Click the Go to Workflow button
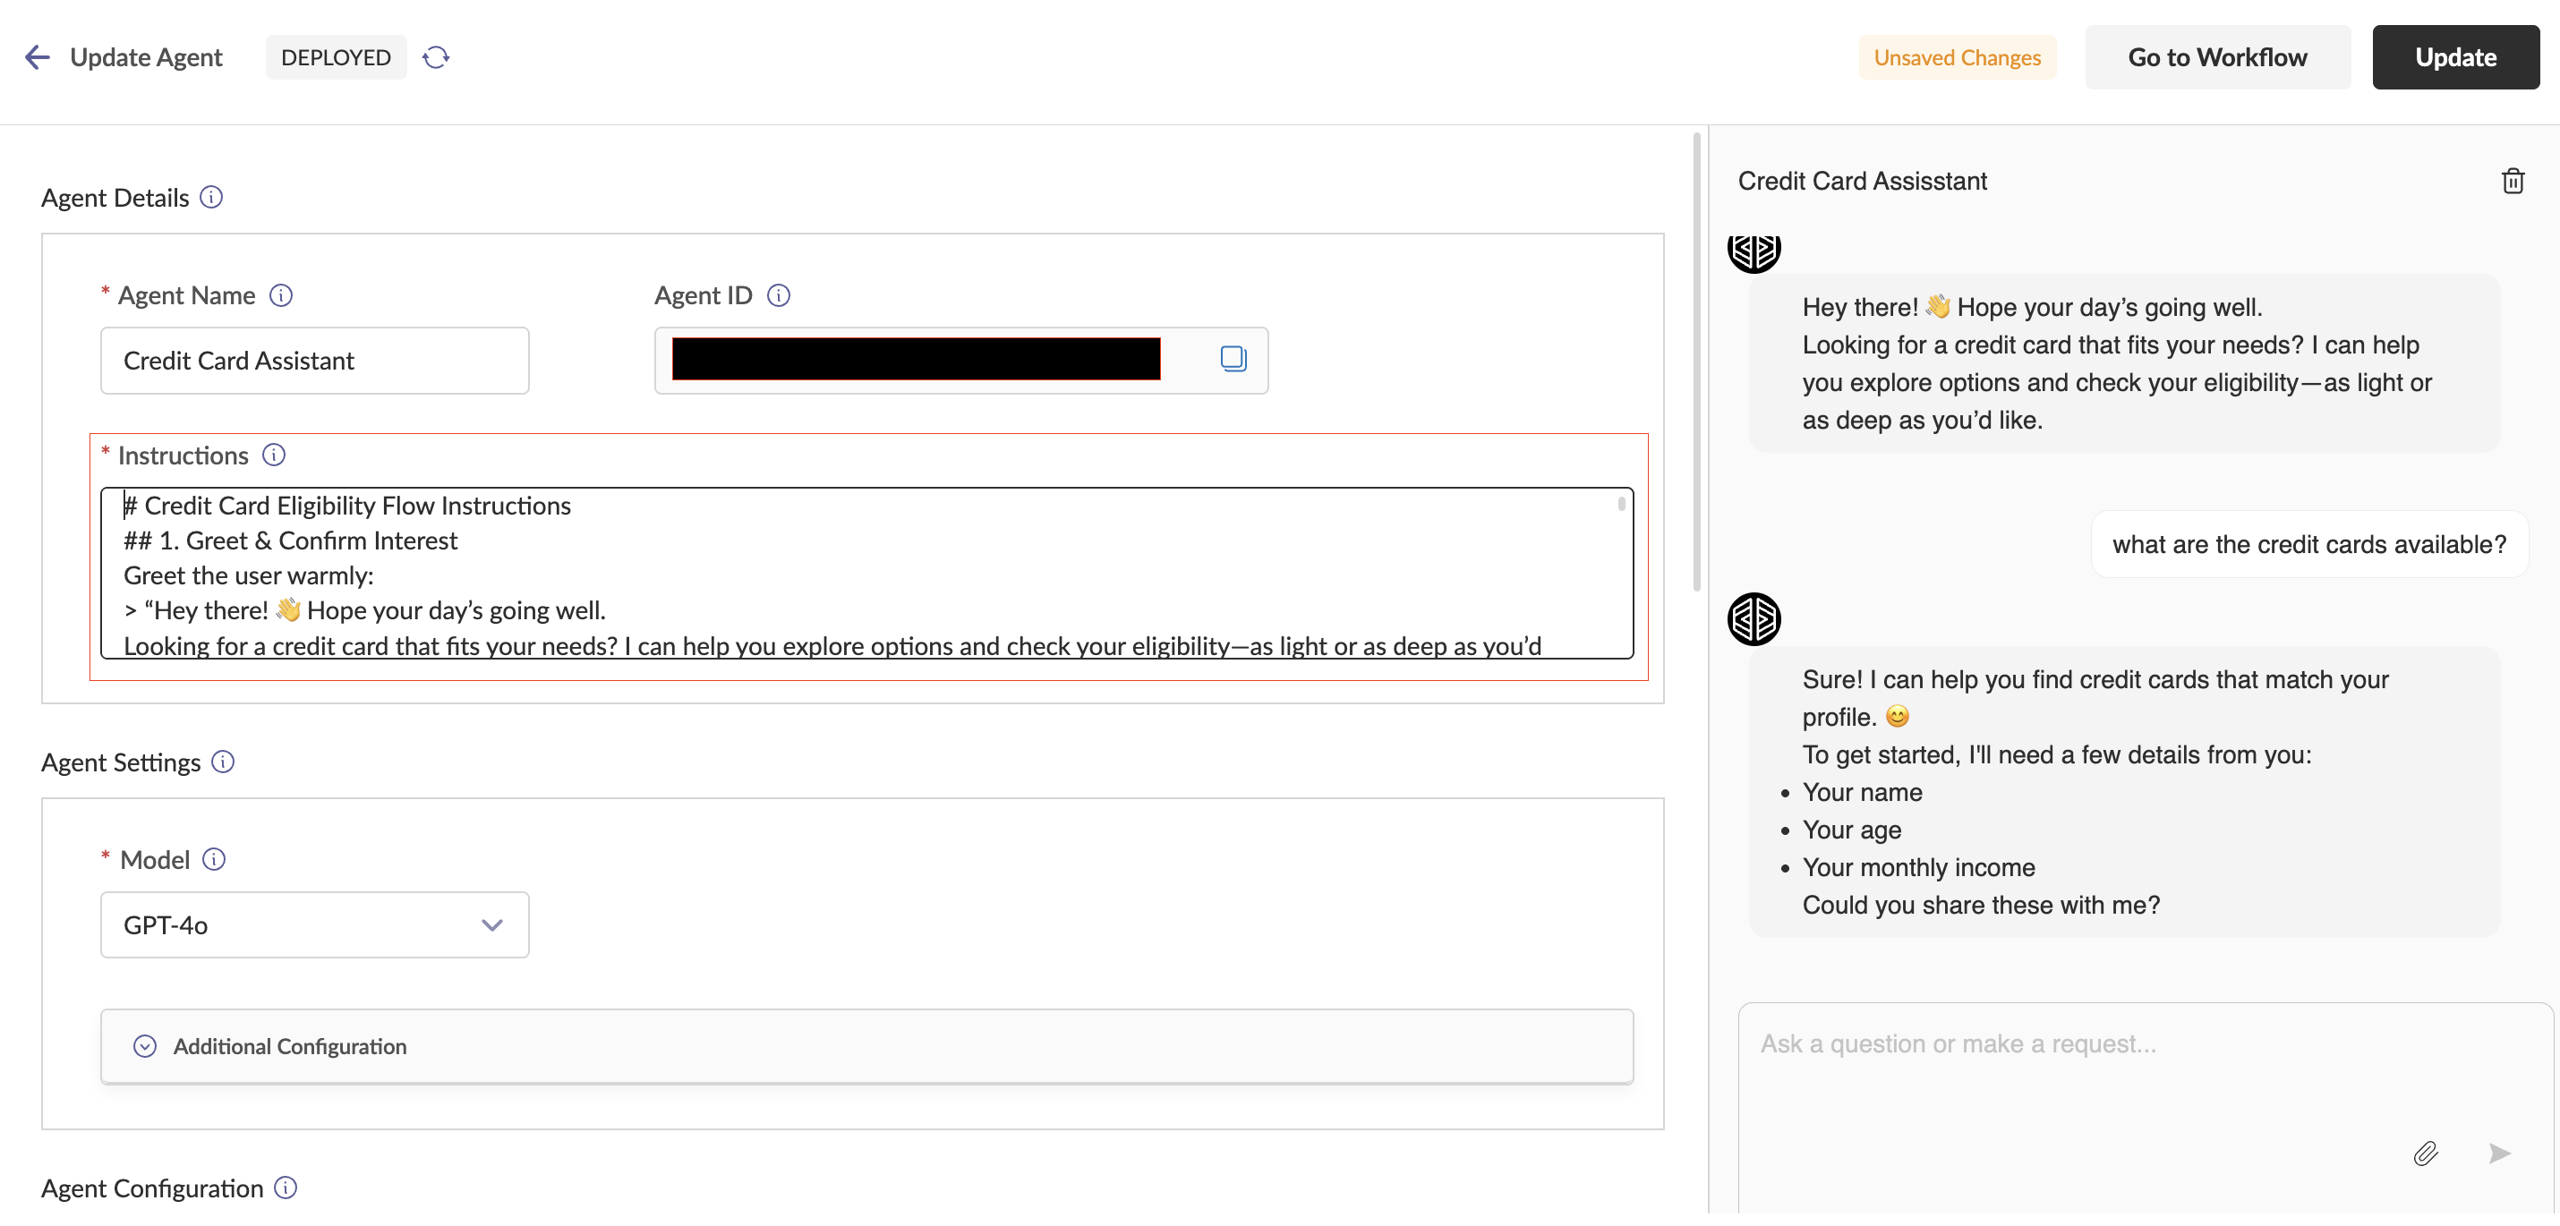2560x1226 pixels. (2217, 57)
